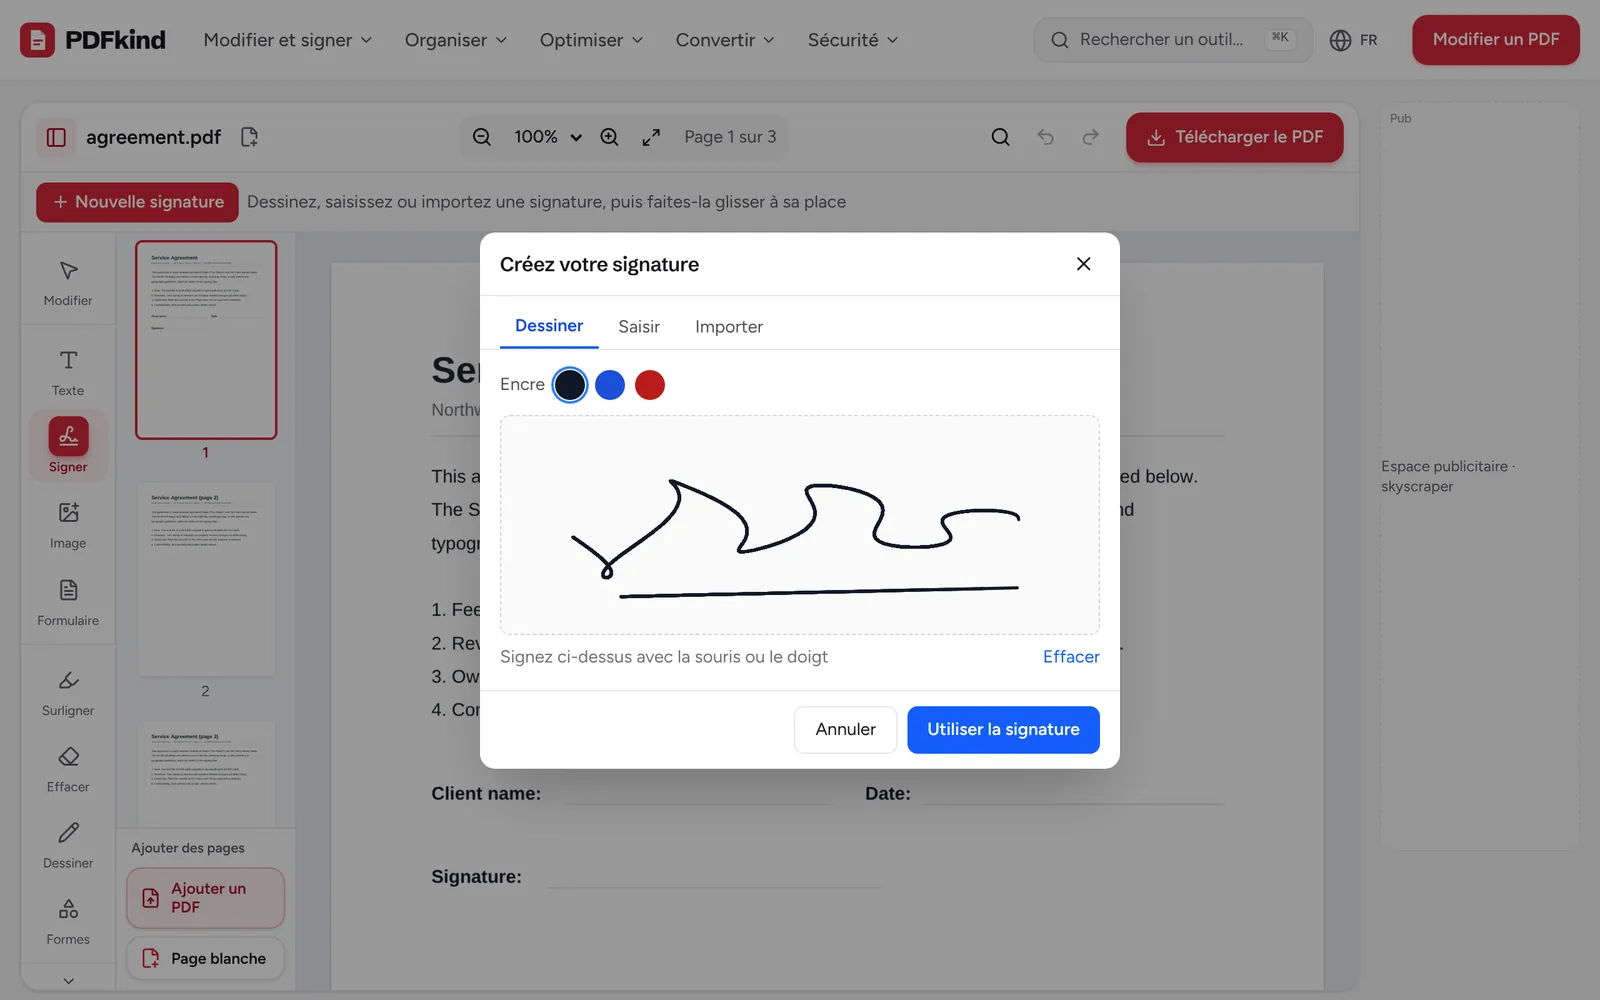Expand the Optimiser menu

pos(591,40)
